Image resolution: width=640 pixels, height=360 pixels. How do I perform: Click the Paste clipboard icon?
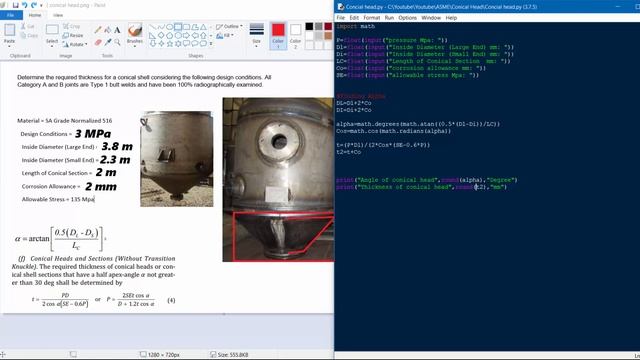[x=9, y=30]
